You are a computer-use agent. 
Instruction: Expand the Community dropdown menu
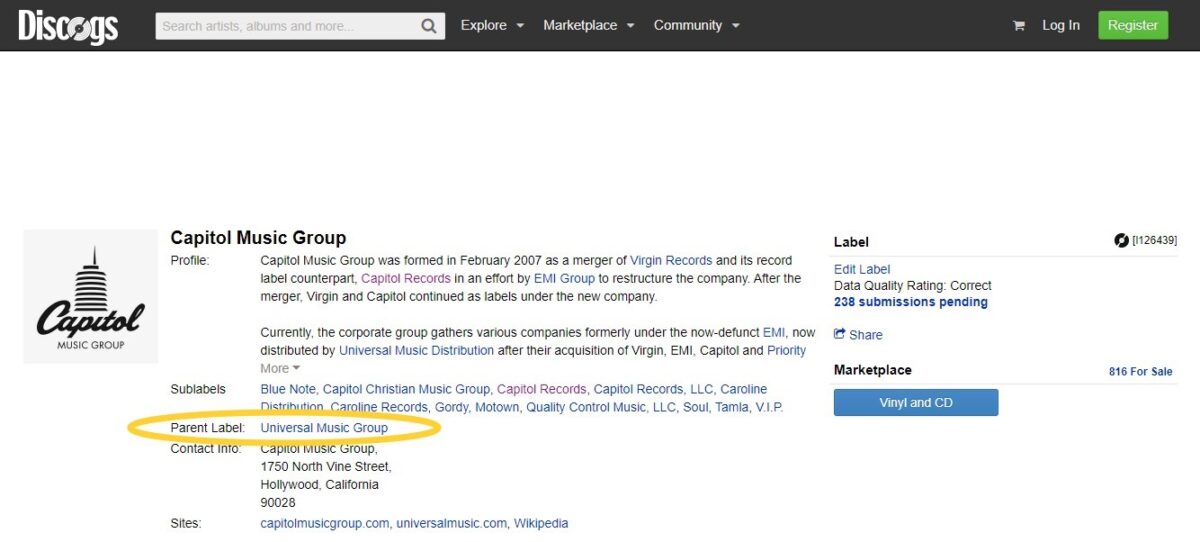click(697, 25)
